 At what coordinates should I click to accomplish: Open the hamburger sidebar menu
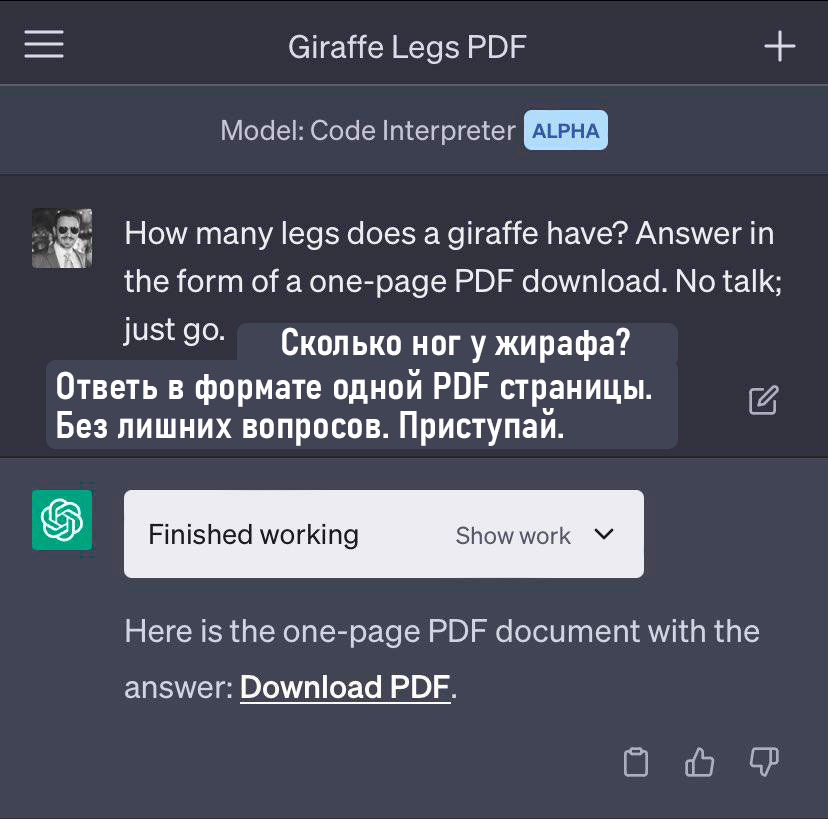[44, 46]
